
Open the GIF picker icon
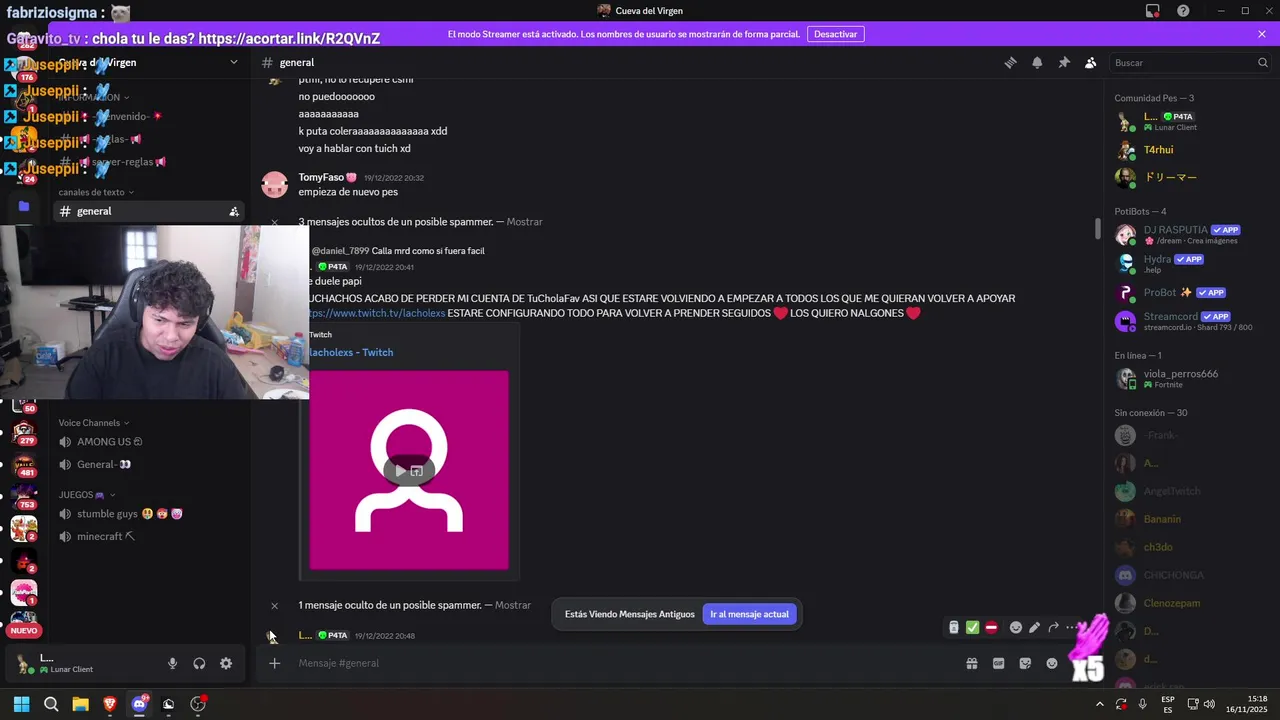click(998, 663)
